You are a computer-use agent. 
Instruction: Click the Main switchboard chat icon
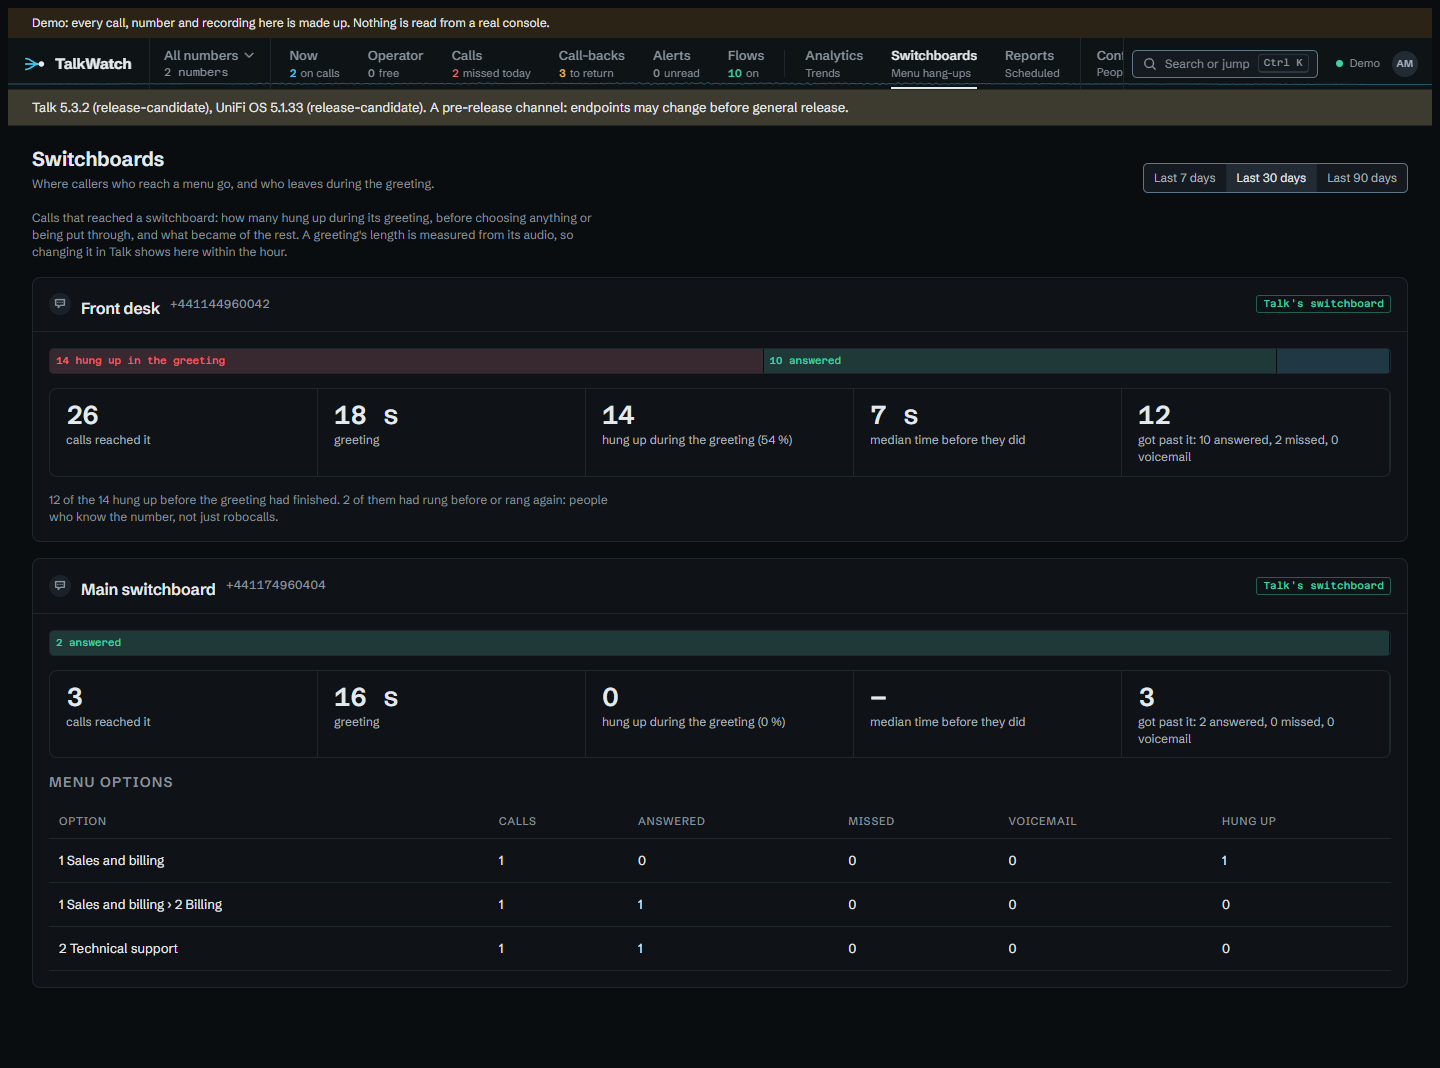(x=60, y=586)
